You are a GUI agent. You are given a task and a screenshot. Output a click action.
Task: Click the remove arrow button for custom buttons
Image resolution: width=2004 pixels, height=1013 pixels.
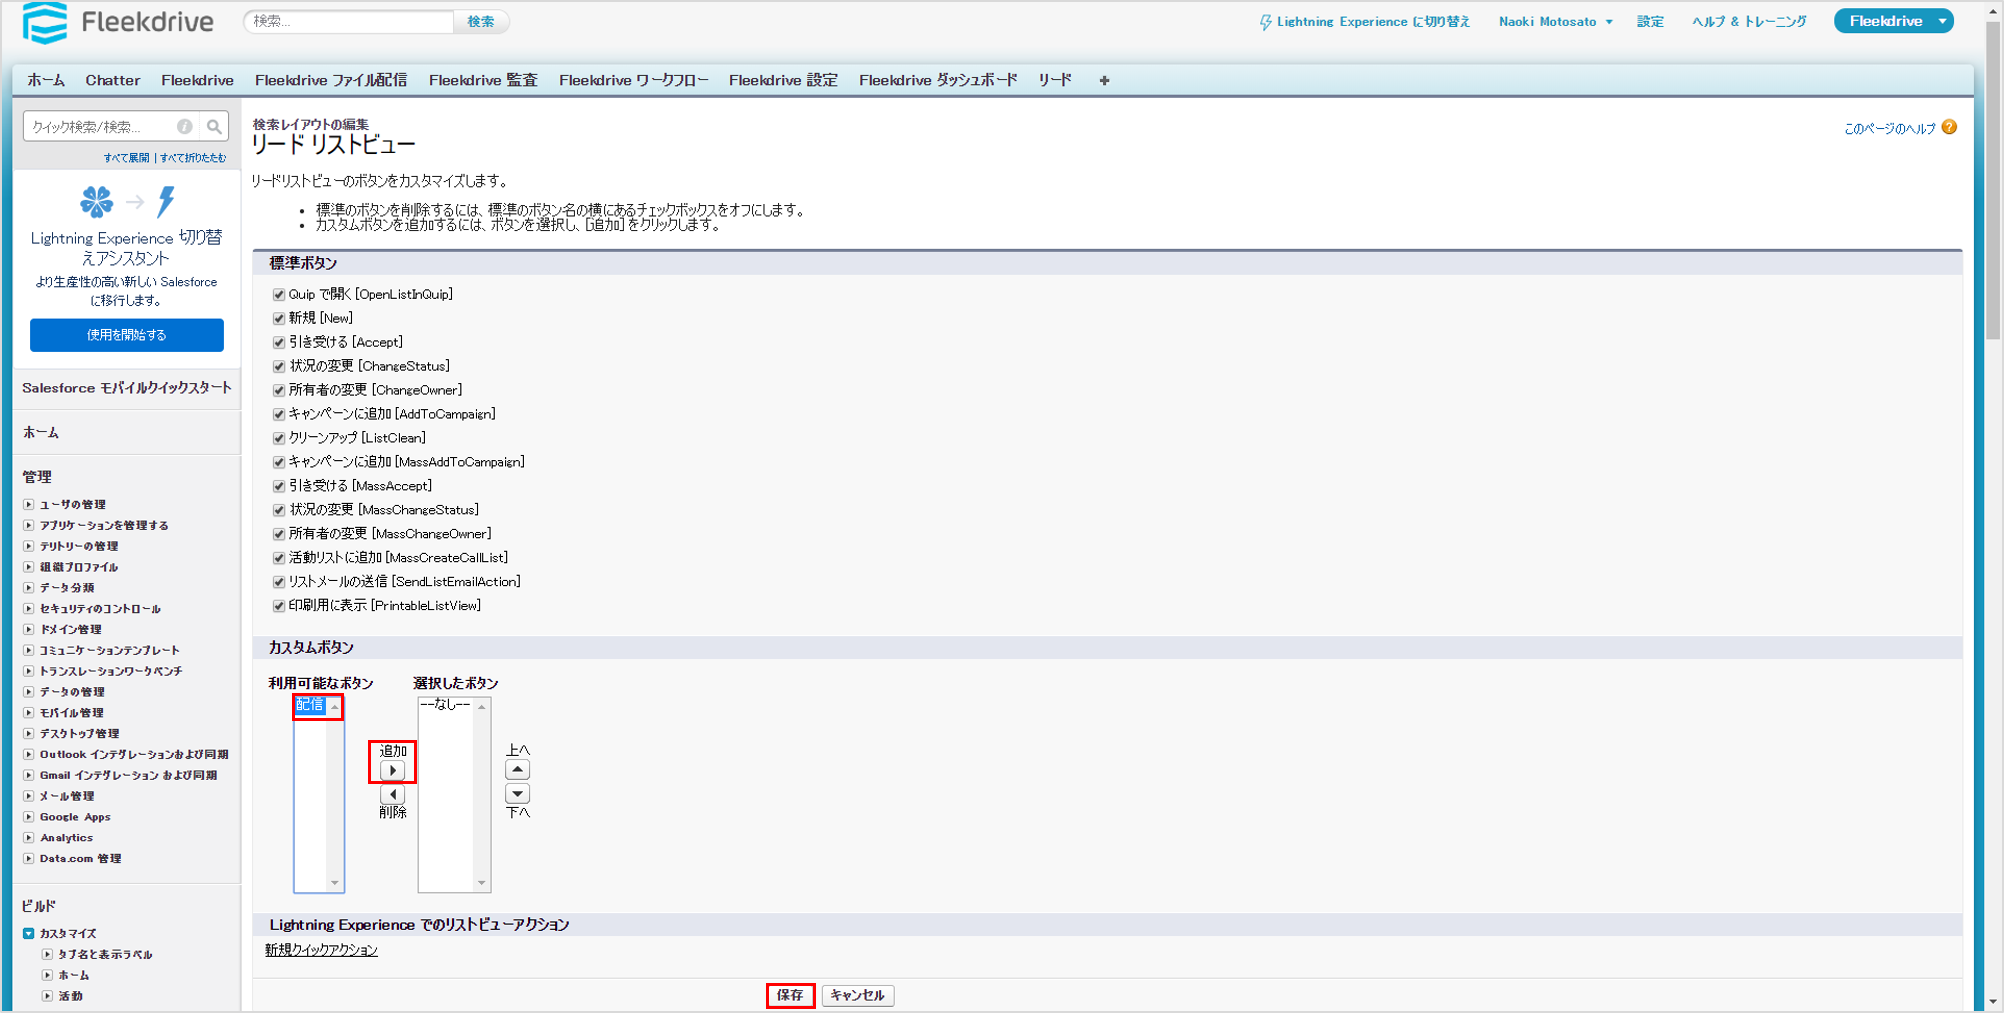(x=392, y=794)
